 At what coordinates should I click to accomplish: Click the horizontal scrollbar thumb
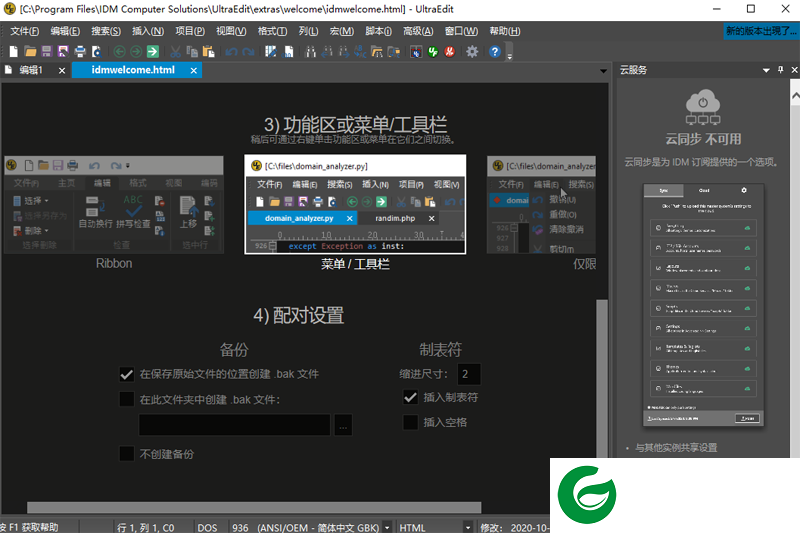pos(254,507)
